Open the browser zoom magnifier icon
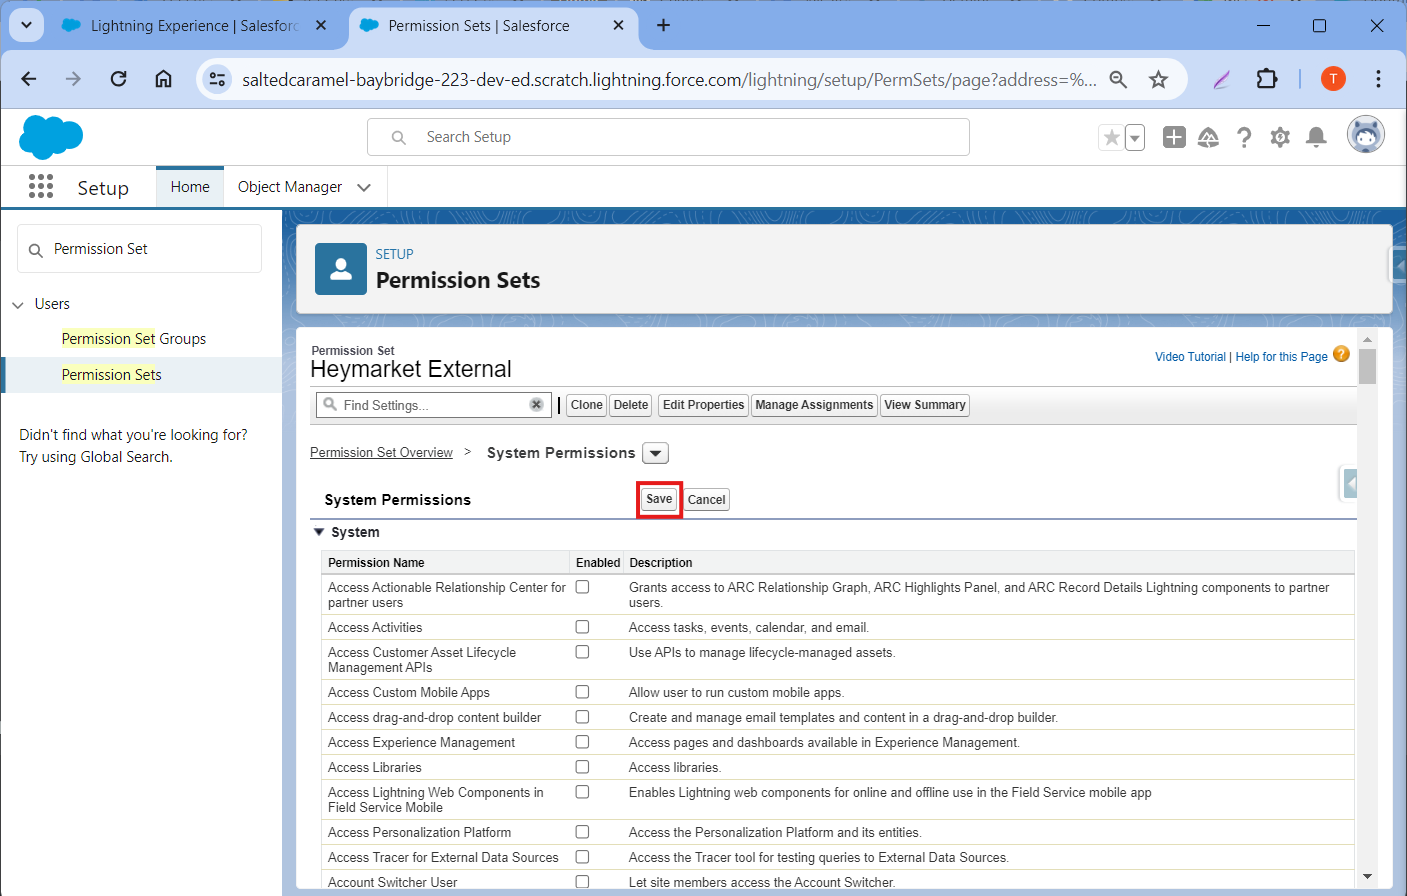The image size is (1407, 896). (1118, 79)
